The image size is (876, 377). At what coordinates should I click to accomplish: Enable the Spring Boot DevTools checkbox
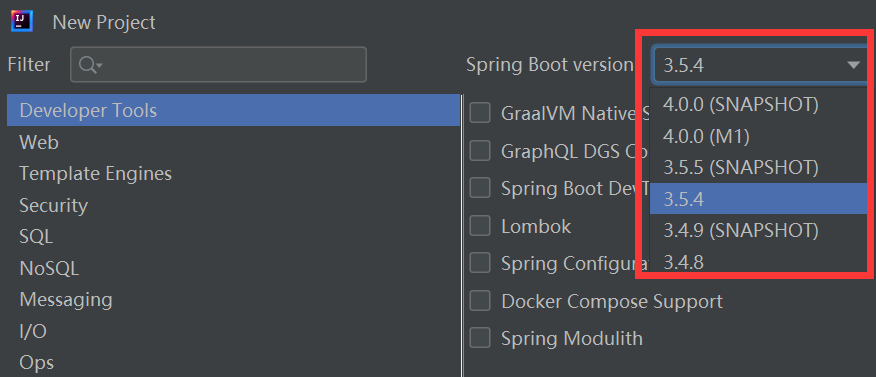pos(479,188)
